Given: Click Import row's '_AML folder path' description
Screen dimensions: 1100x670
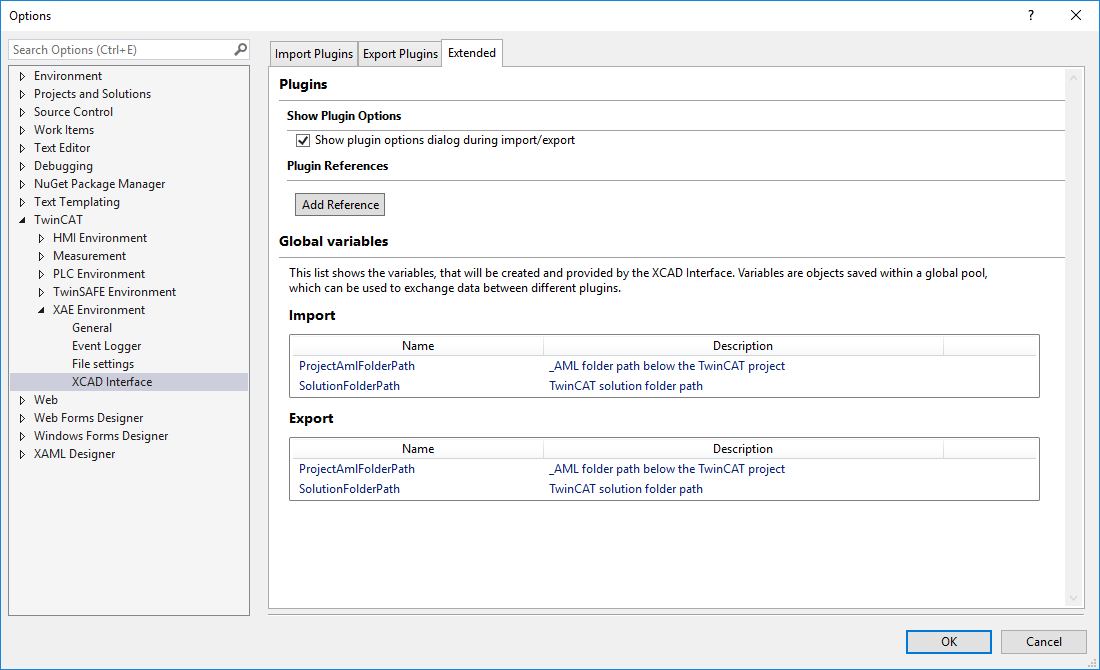Looking at the screenshot, I should tap(666, 366).
